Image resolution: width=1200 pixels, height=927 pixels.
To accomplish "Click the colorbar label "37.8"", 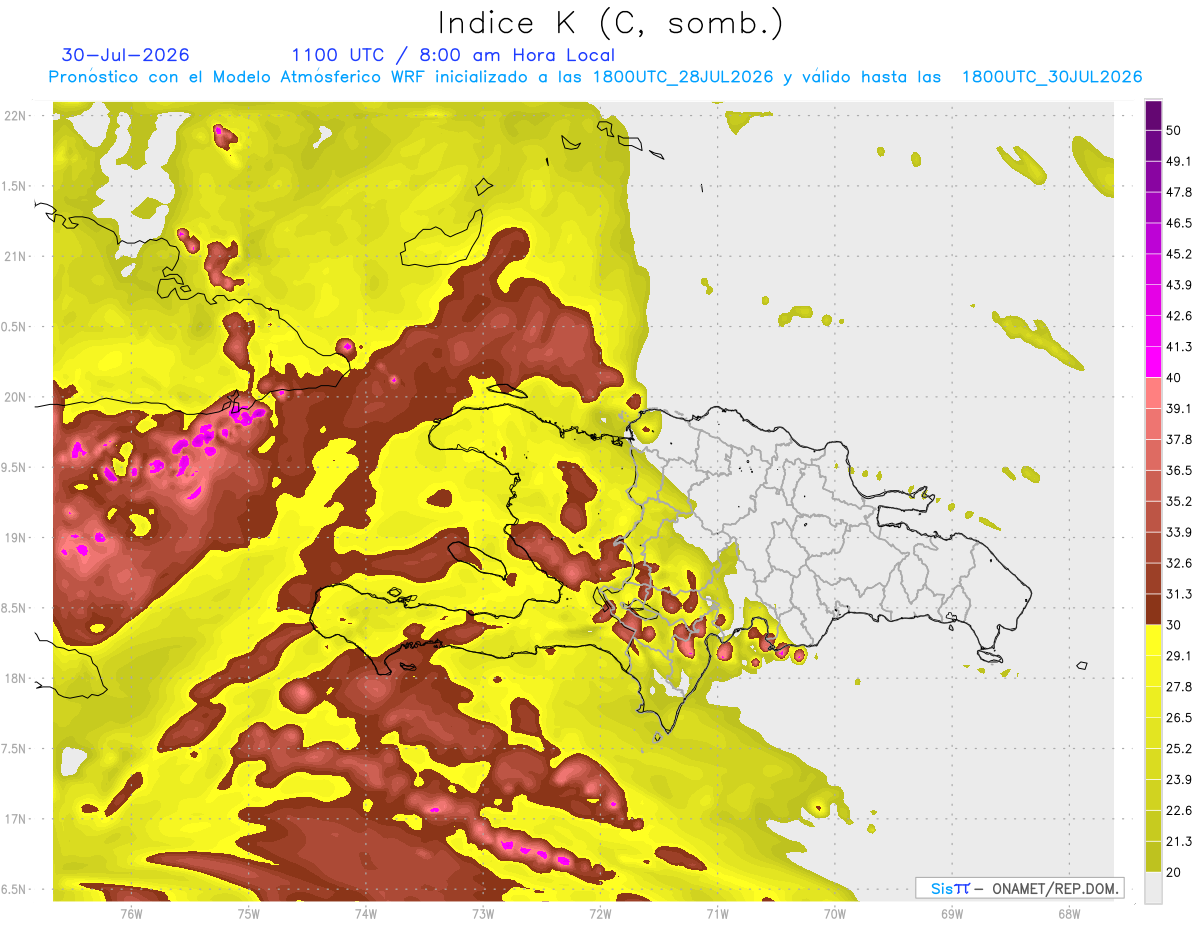I will pos(1178,440).
